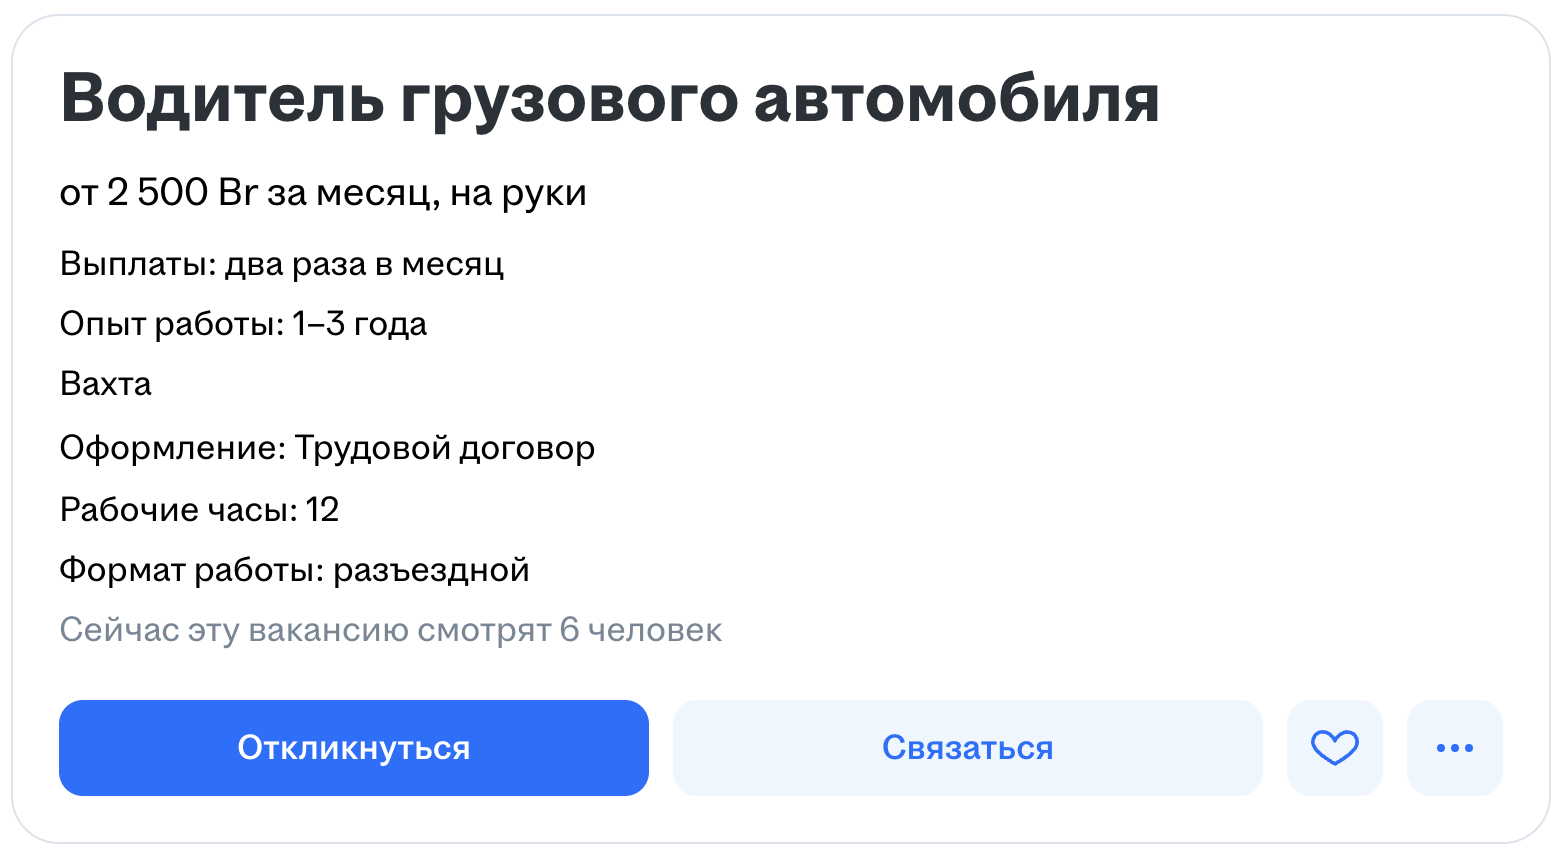
Task: Click the на руки salary note
Action: click(x=518, y=192)
